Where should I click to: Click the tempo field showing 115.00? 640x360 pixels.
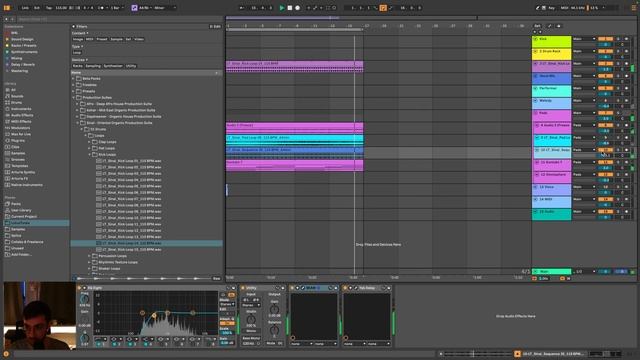[62, 8]
